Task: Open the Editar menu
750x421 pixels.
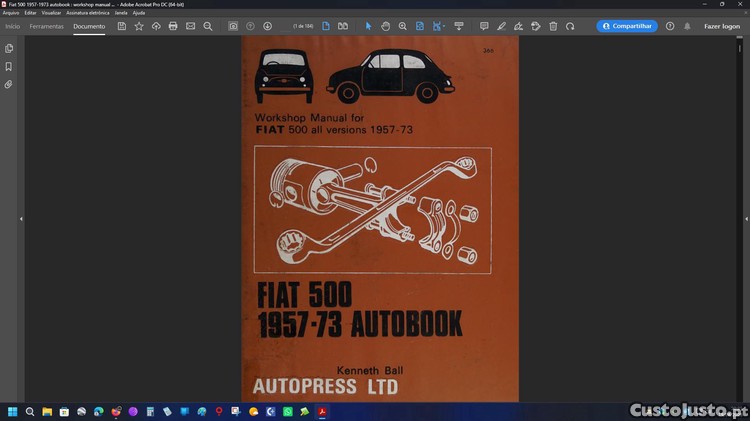Action: 30,13
